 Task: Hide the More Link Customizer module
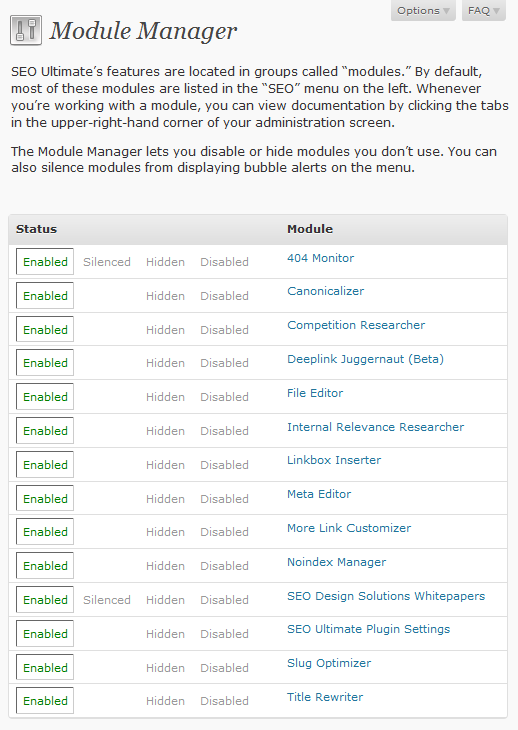(165, 532)
